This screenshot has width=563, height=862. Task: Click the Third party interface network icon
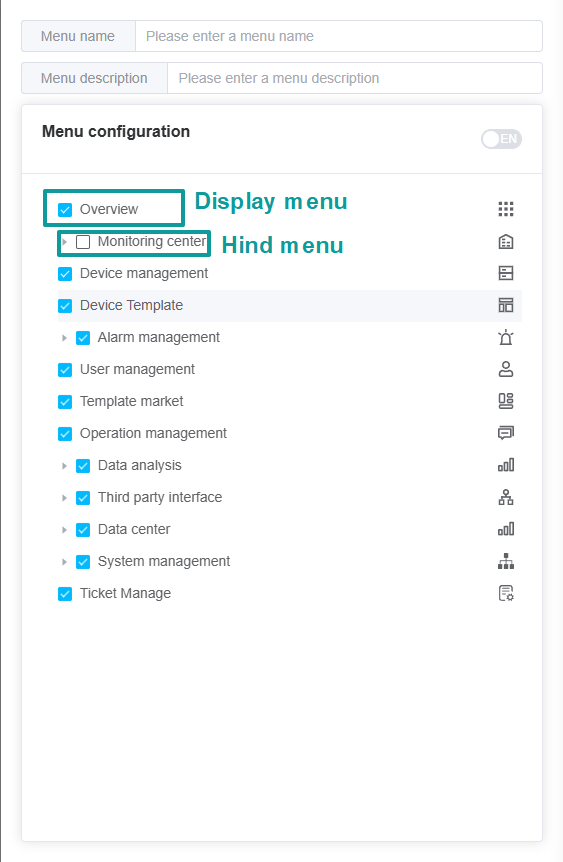coord(506,497)
